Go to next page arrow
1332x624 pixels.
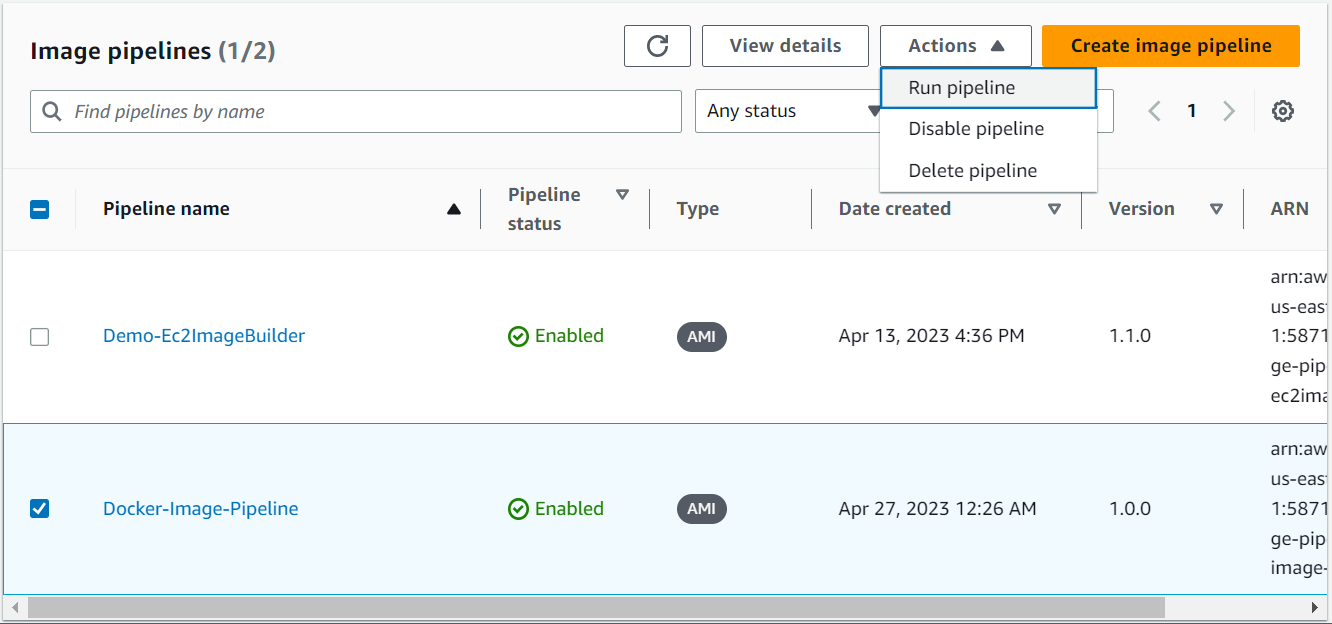point(1229,111)
